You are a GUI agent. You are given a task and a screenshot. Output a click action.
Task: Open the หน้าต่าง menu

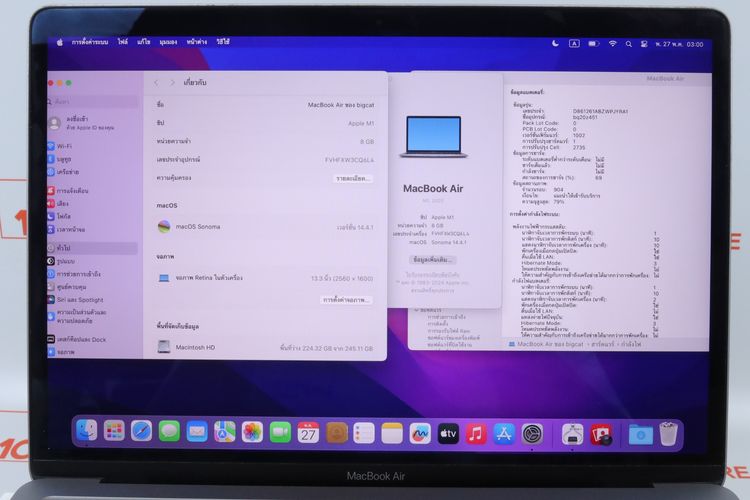(x=197, y=42)
